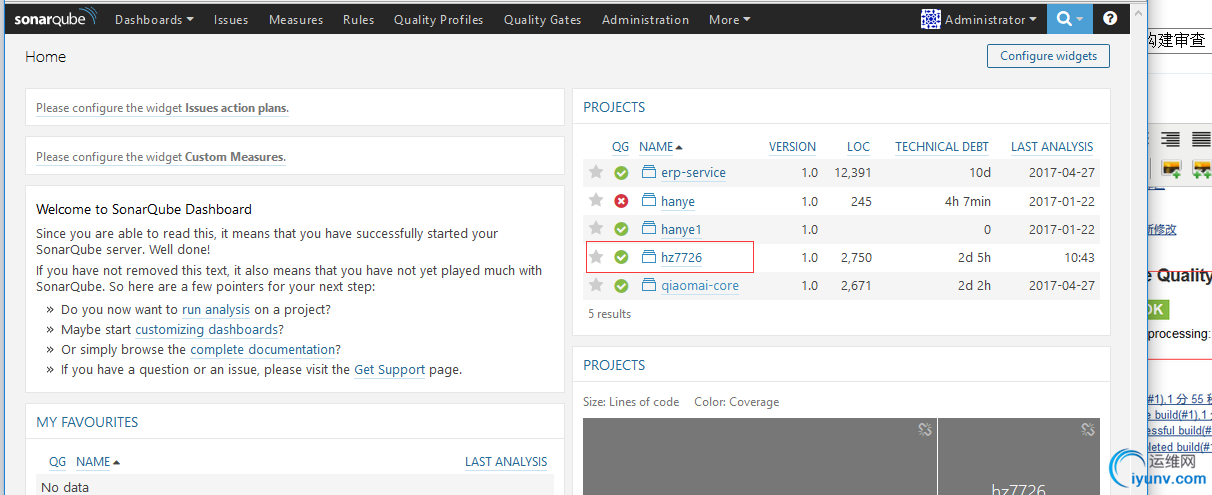Open the Get Support link
1212x495 pixels.
click(390, 370)
